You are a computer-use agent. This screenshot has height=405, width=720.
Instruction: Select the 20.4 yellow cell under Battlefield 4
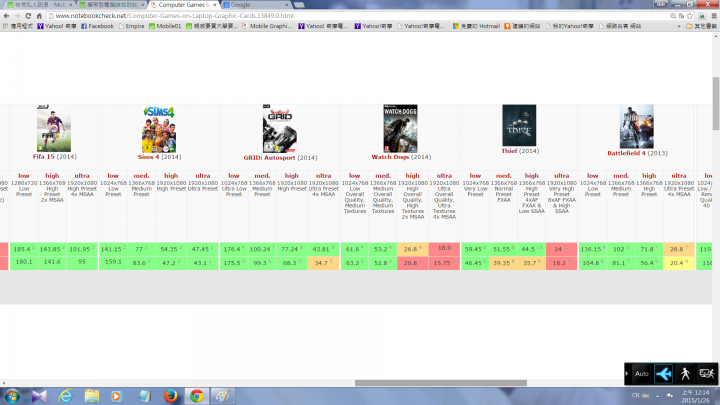point(679,263)
